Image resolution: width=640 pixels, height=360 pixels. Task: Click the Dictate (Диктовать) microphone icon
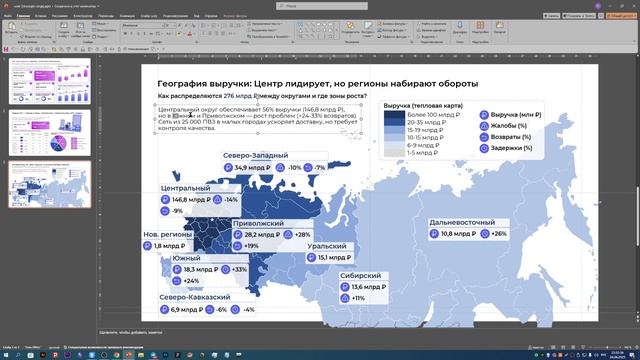tap(460, 25)
